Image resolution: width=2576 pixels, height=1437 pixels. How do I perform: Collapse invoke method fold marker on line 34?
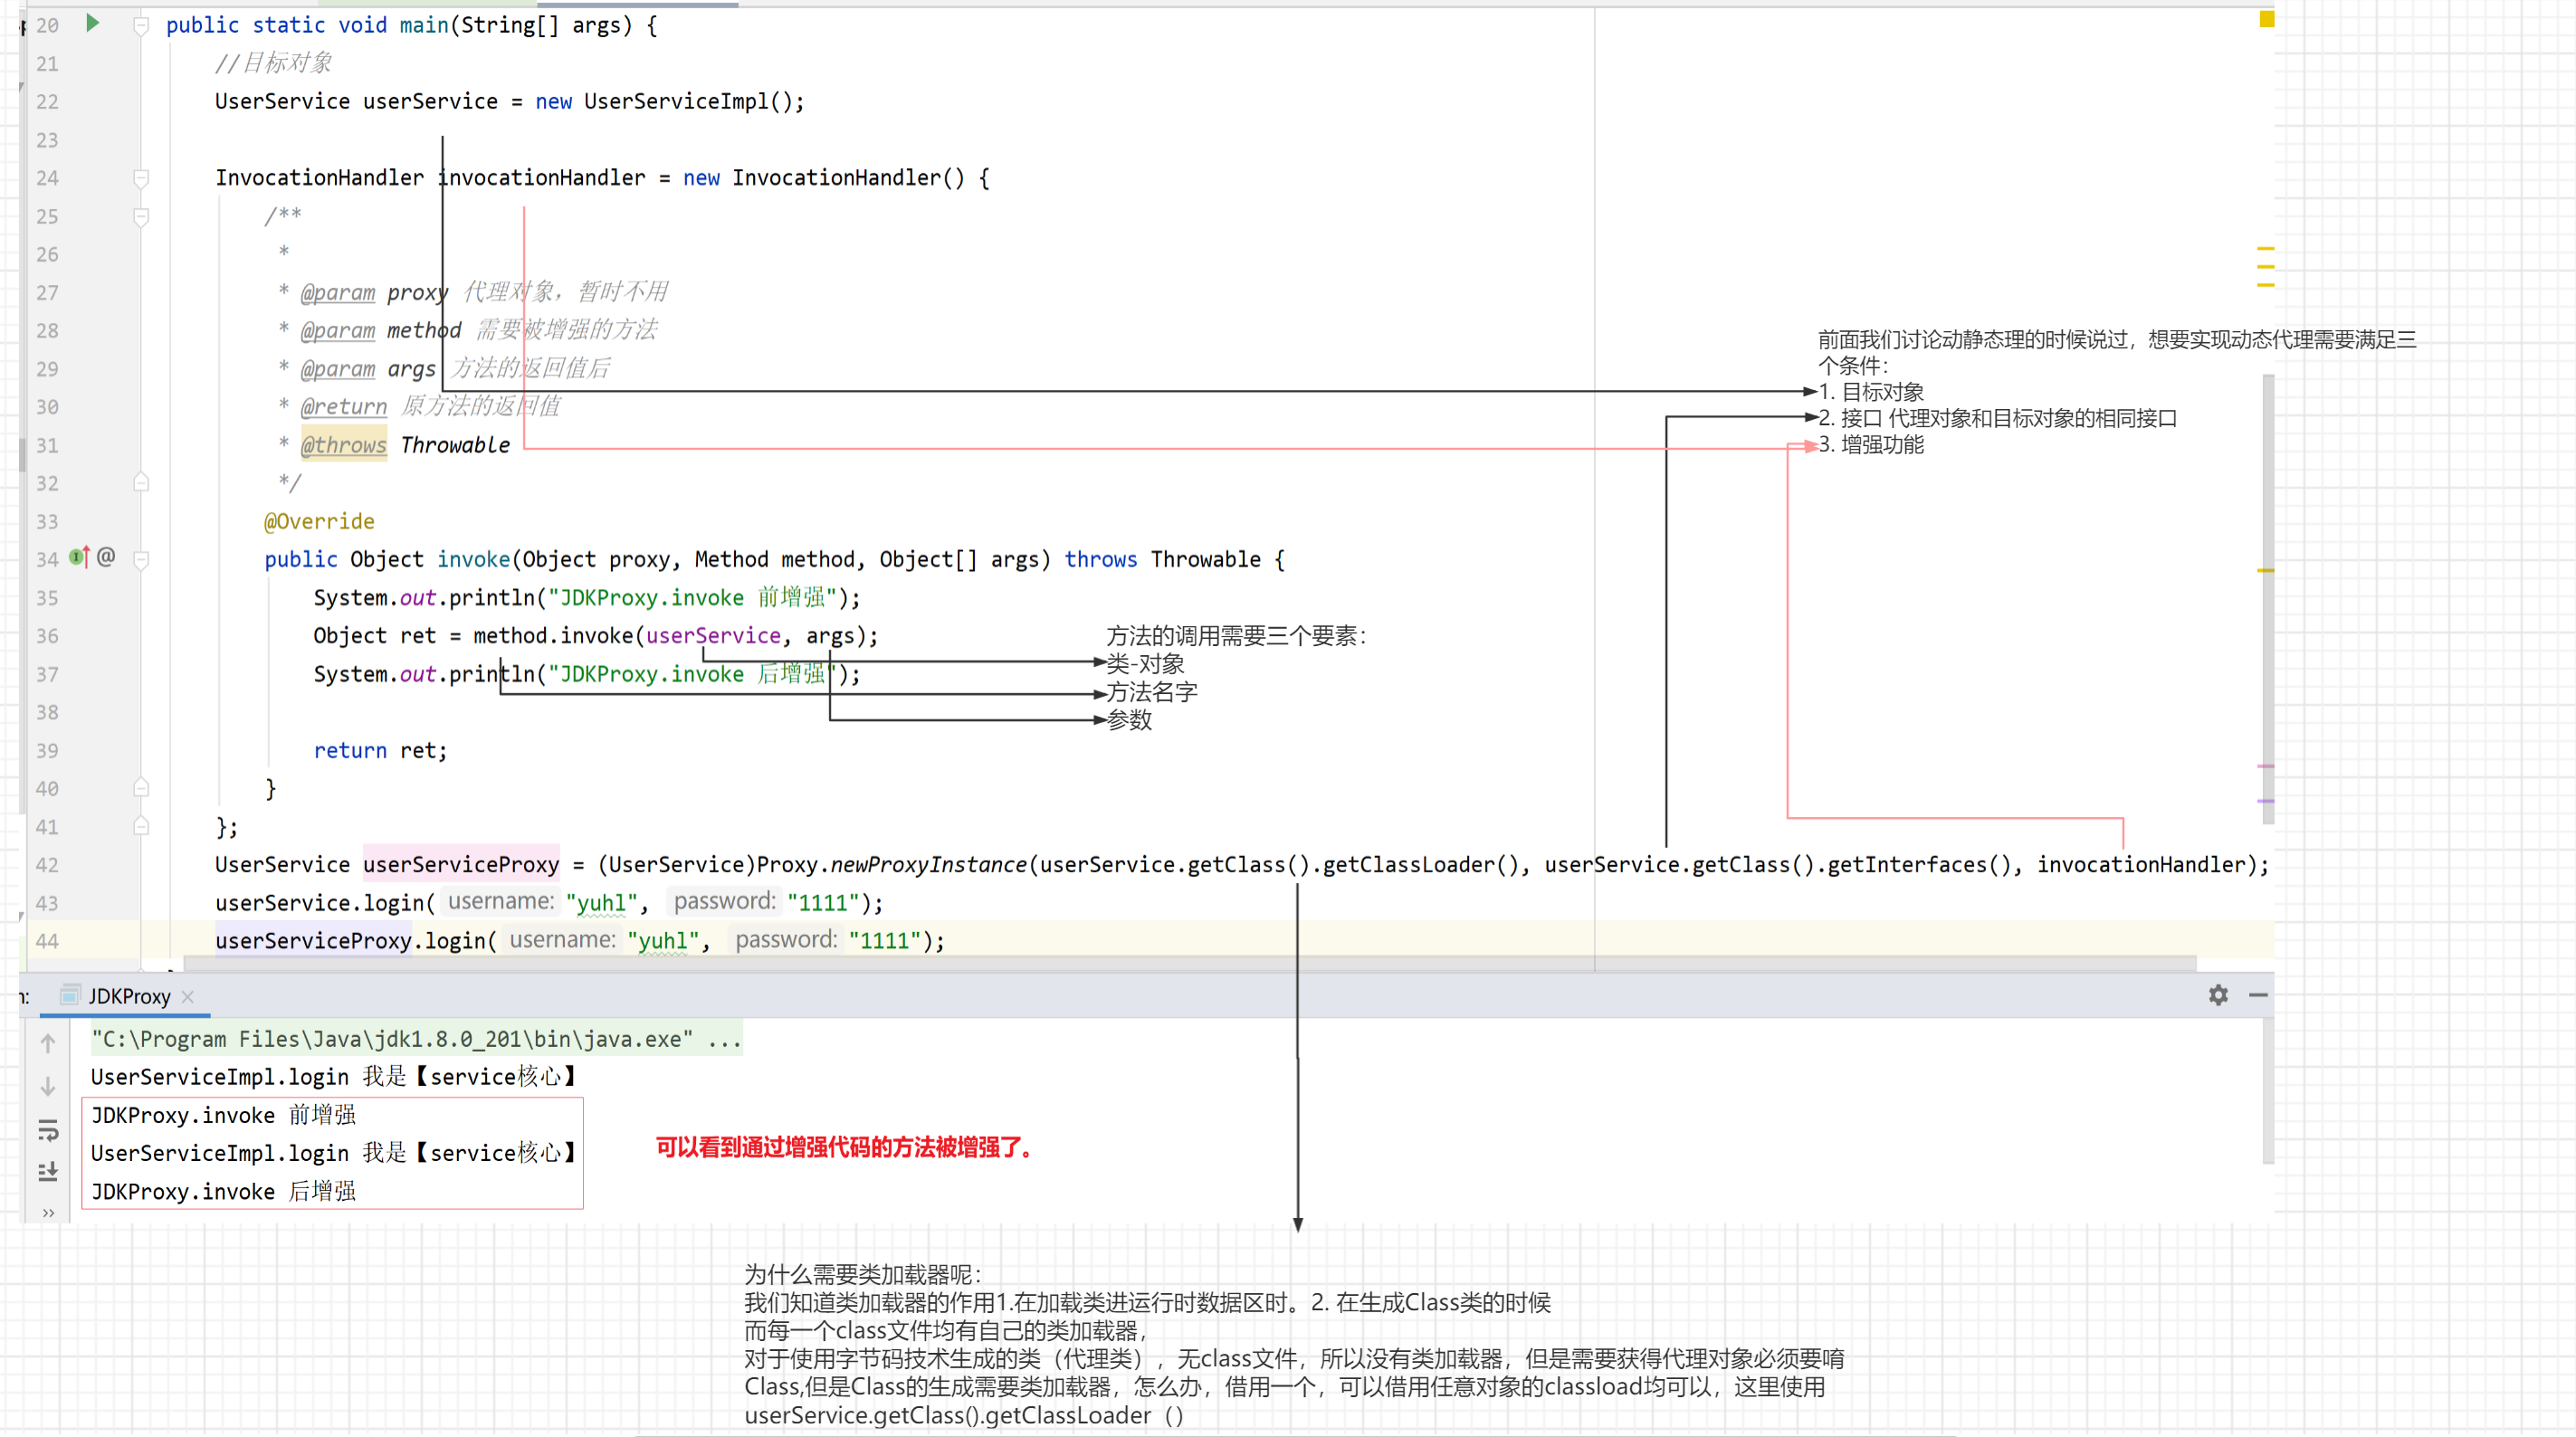(141, 560)
